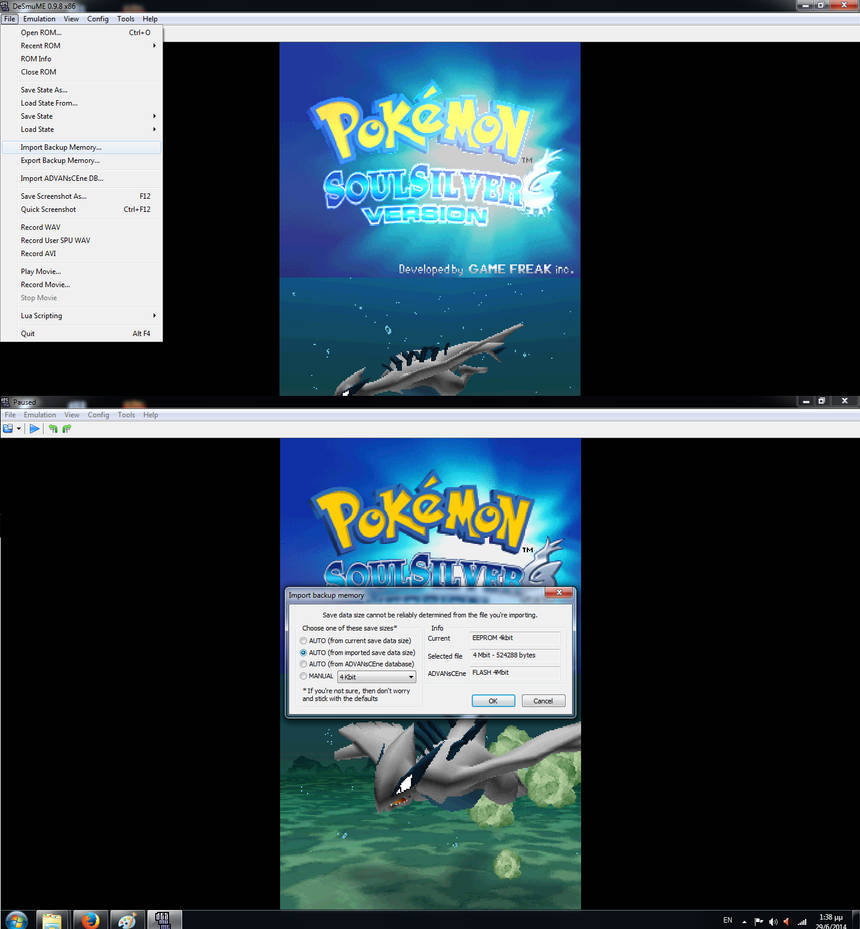
Task: Choose ROM Info from File menu
Action: (x=82, y=59)
